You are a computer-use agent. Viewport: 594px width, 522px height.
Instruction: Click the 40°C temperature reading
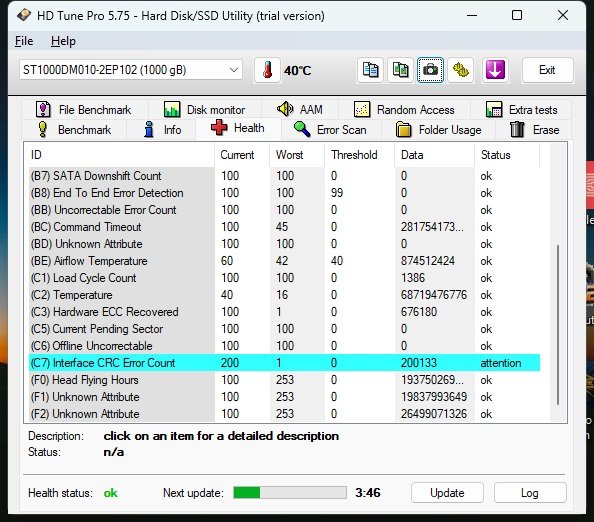click(x=298, y=70)
